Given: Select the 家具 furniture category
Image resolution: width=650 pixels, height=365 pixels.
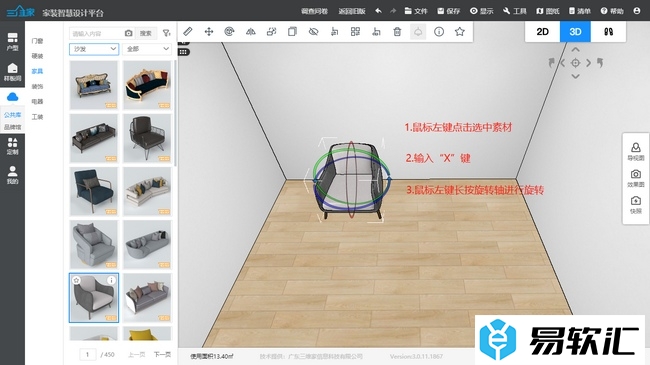Looking at the screenshot, I should coord(37,71).
